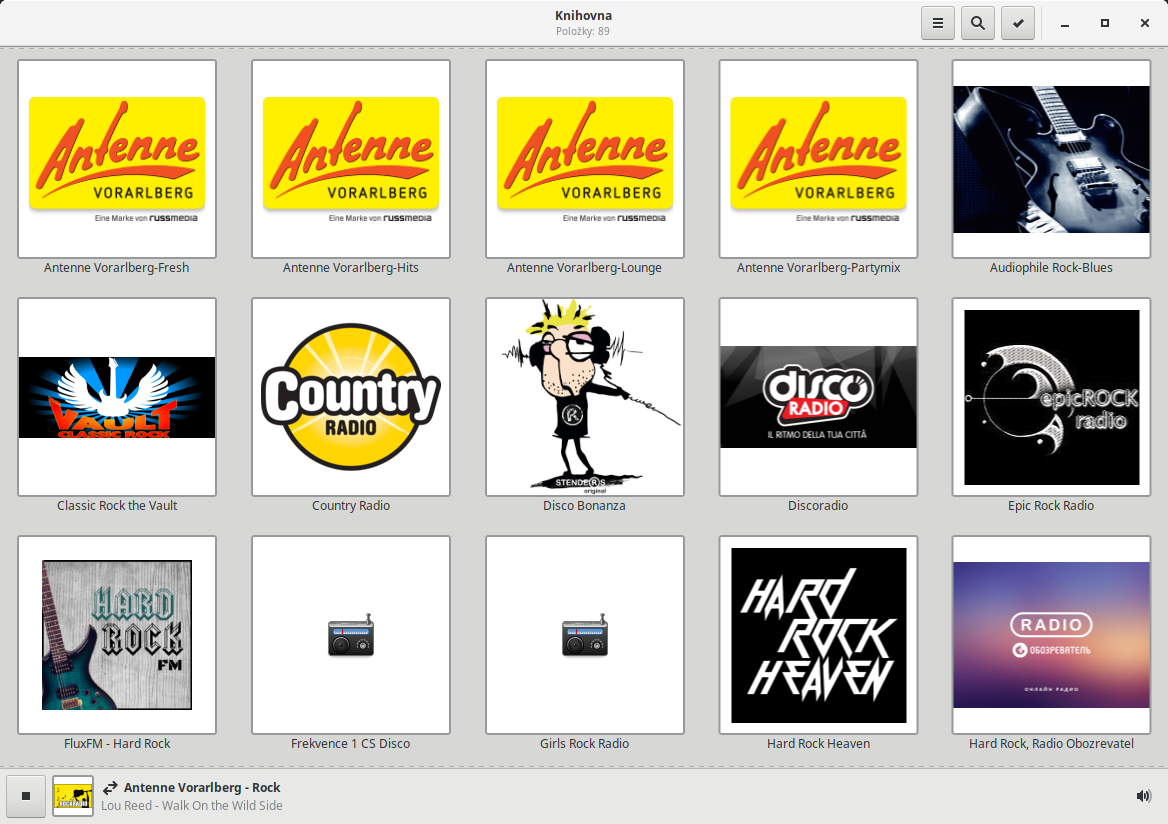Screen dimensions: 1168x824
Task: Close the Knihovna window
Action: (x=1145, y=24)
